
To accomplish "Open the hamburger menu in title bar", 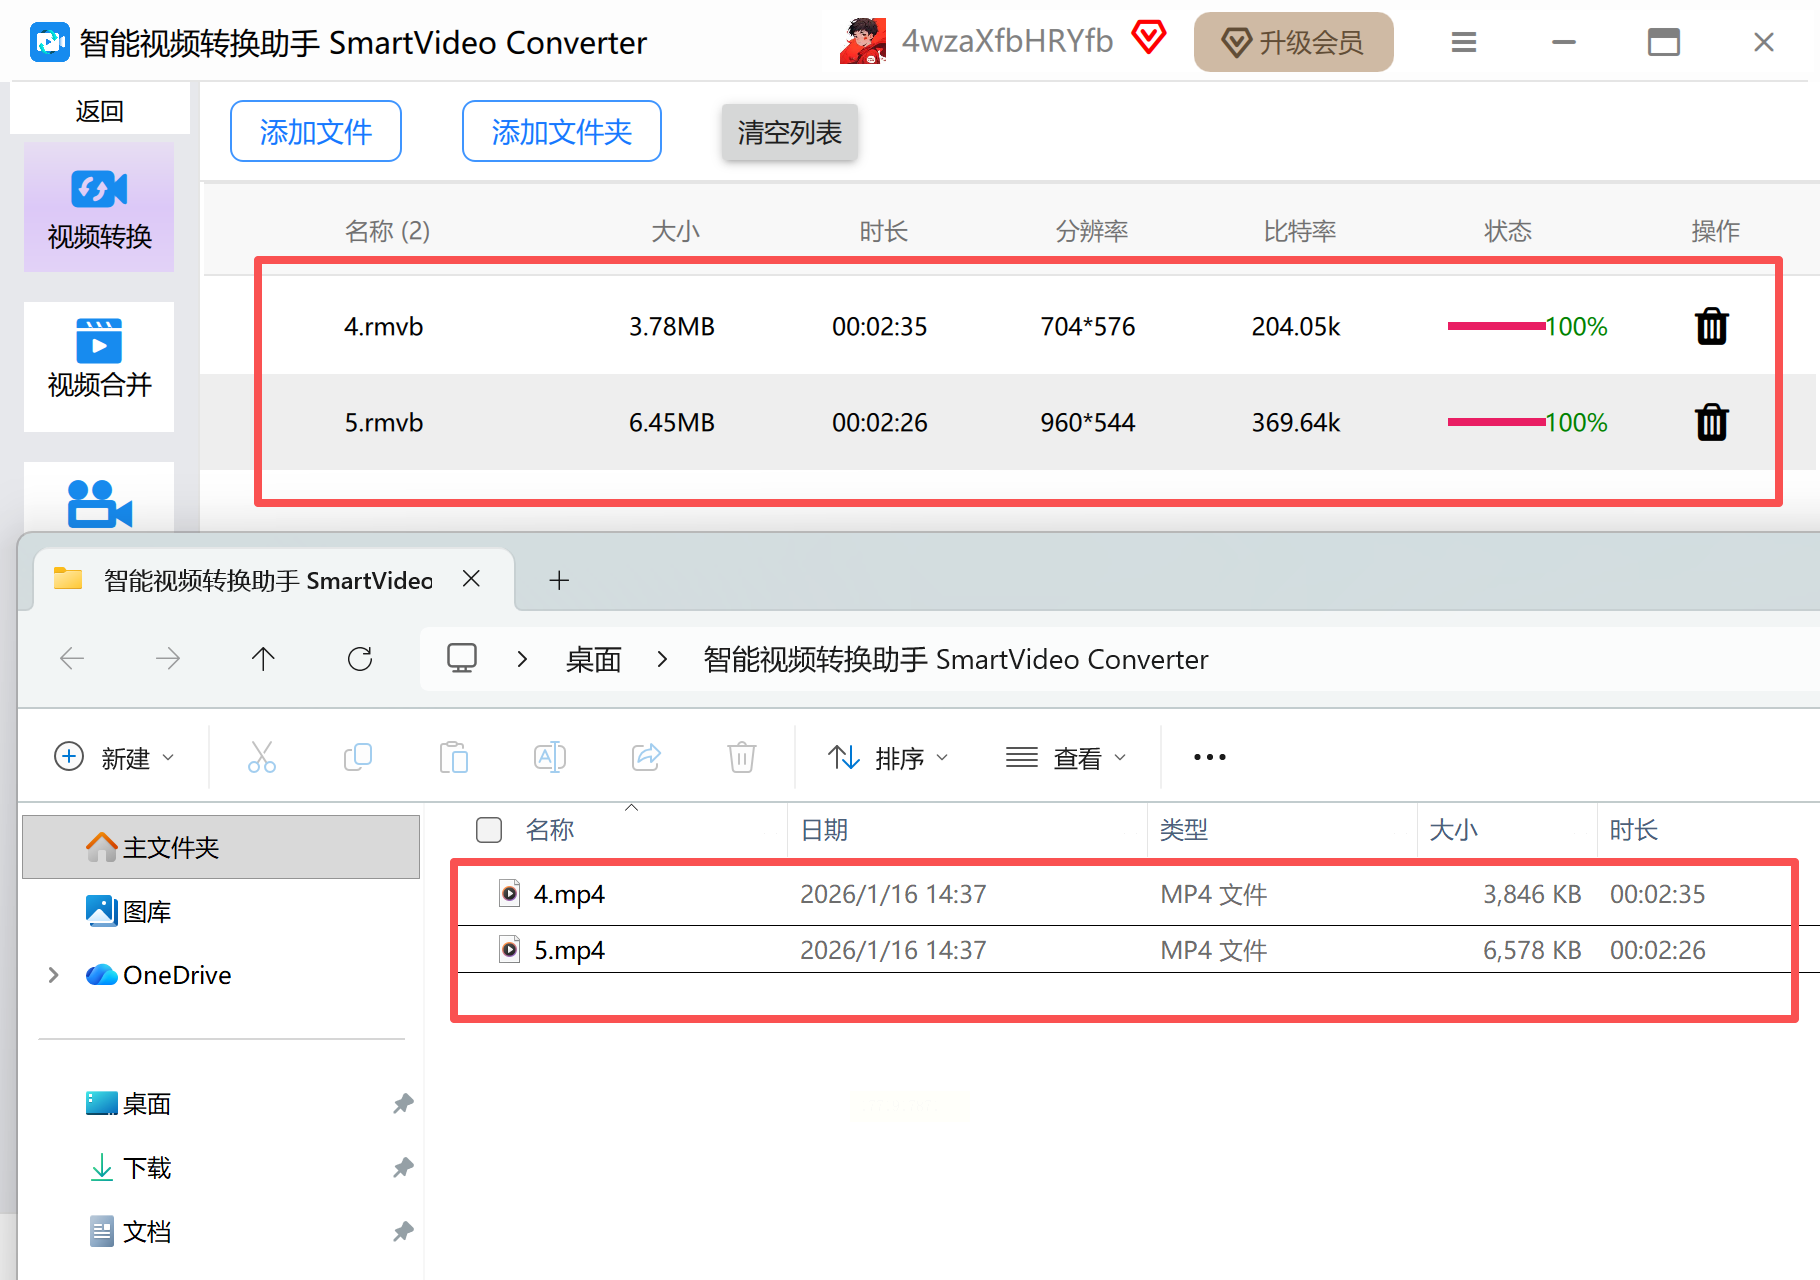I will 1464,42.
